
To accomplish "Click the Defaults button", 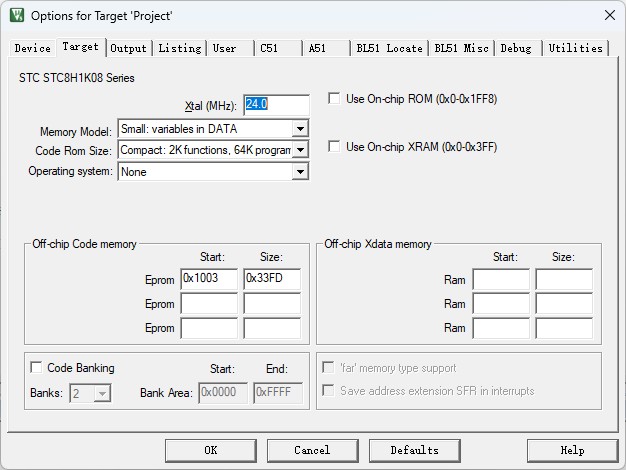I will (x=414, y=450).
